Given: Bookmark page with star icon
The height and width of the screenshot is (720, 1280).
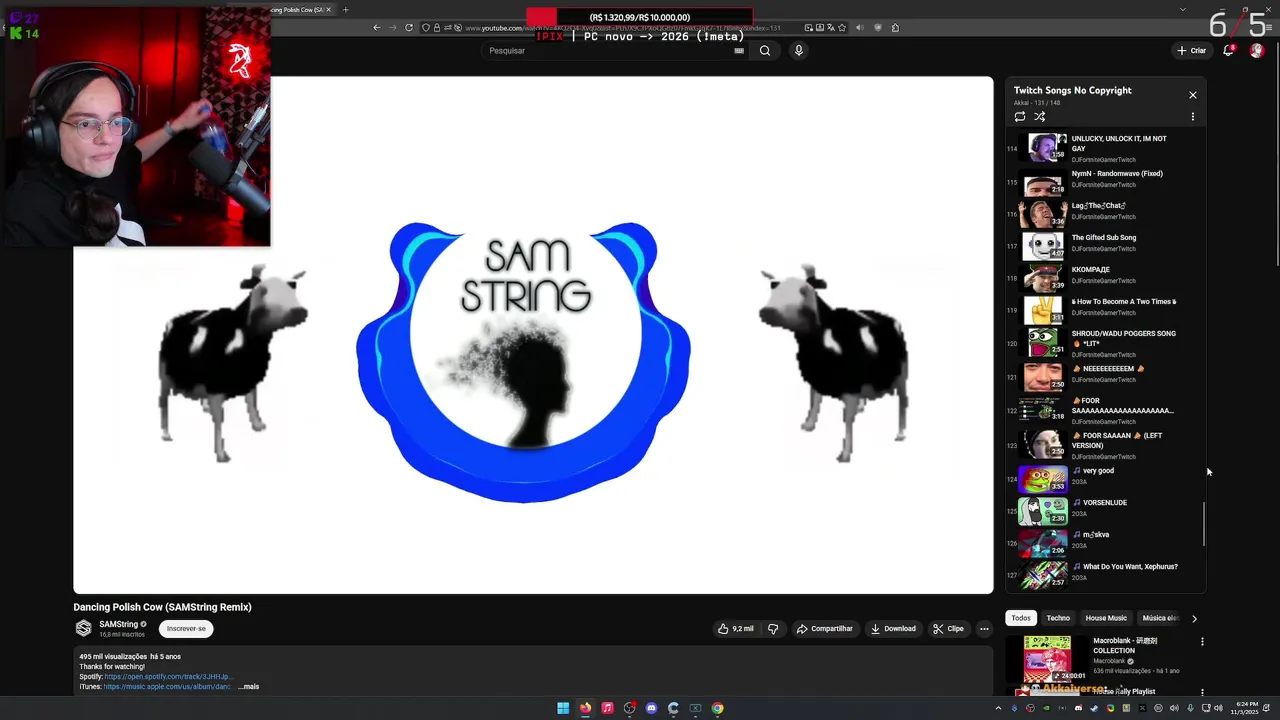Looking at the screenshot, I should coord(842,28).
